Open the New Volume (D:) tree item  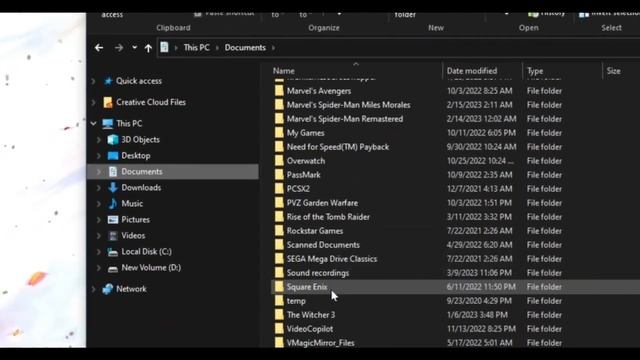pos(151,268)
